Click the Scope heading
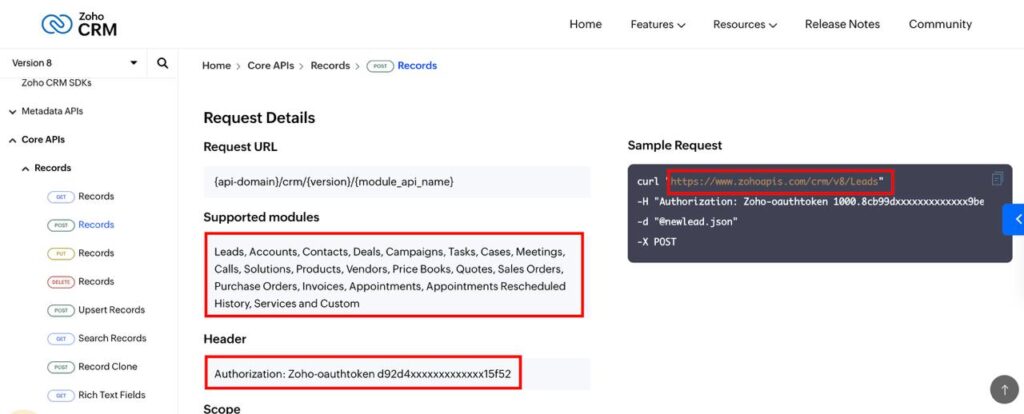1024x414 pixels. [x=221, y=409]
